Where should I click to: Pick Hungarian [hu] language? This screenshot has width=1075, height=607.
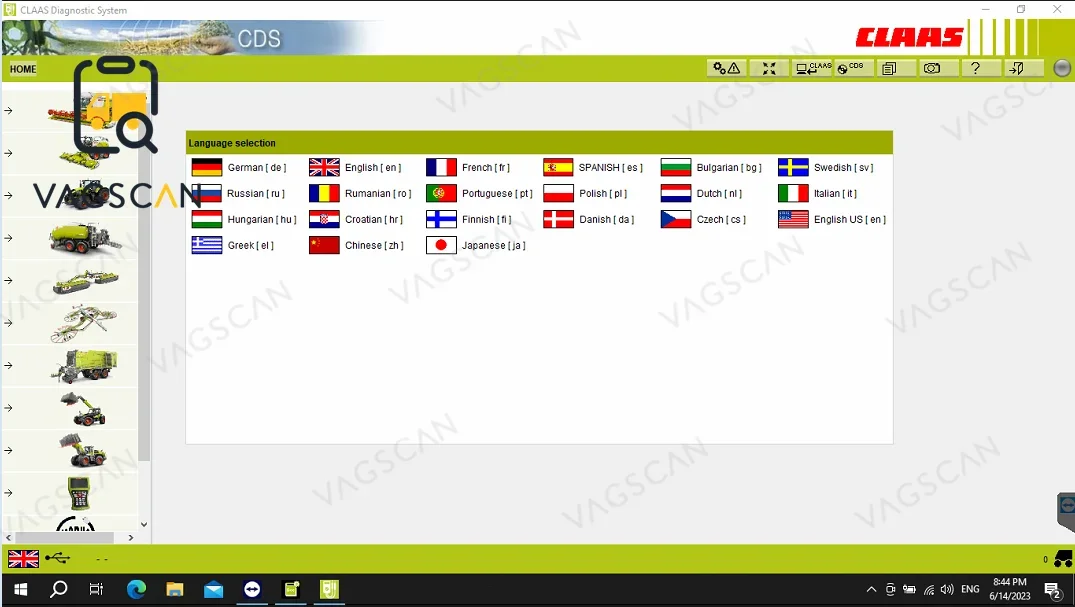point(245,219)
